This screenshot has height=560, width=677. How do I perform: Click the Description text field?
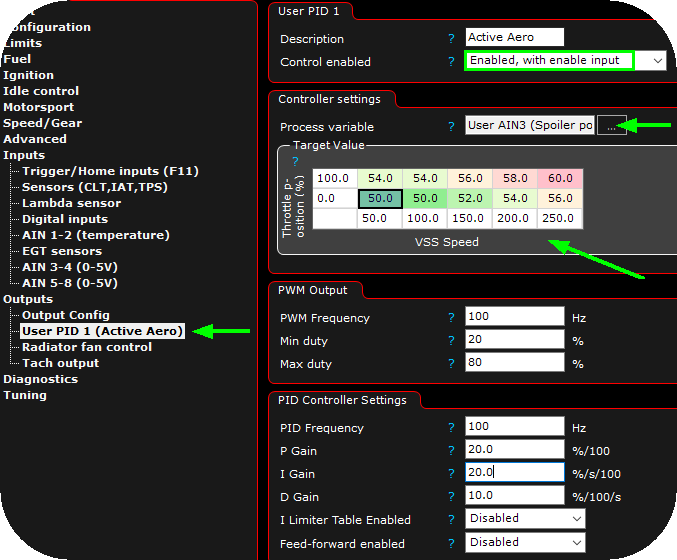(x=515, y=38)
